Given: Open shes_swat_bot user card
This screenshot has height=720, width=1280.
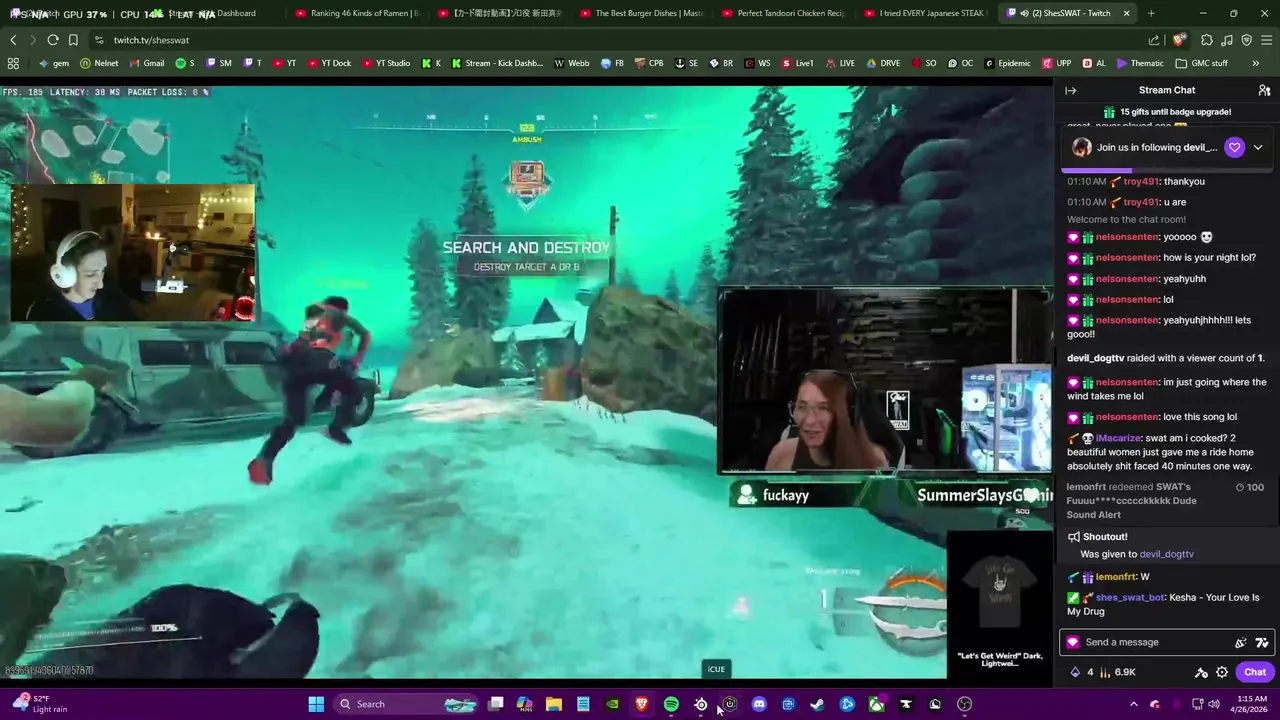Looking at the screenshot, I should point(1130,597).
